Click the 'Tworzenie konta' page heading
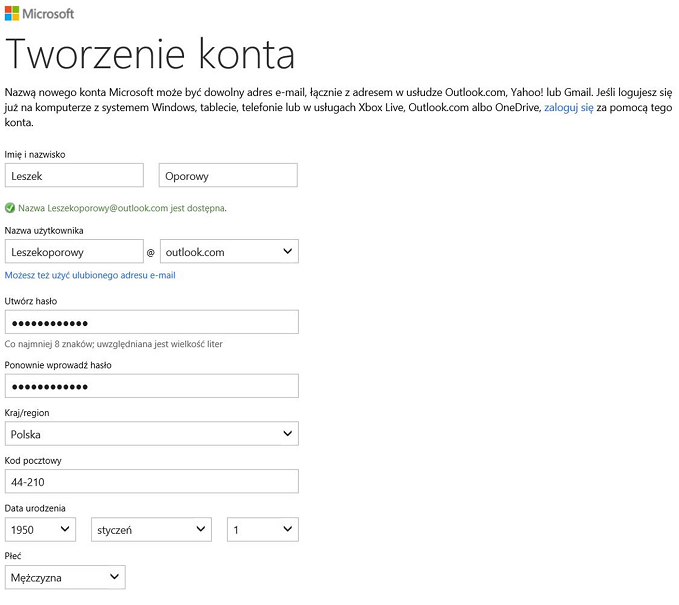Screen dimensions: 679x605 pyautogui.click(x=150, y=54)
